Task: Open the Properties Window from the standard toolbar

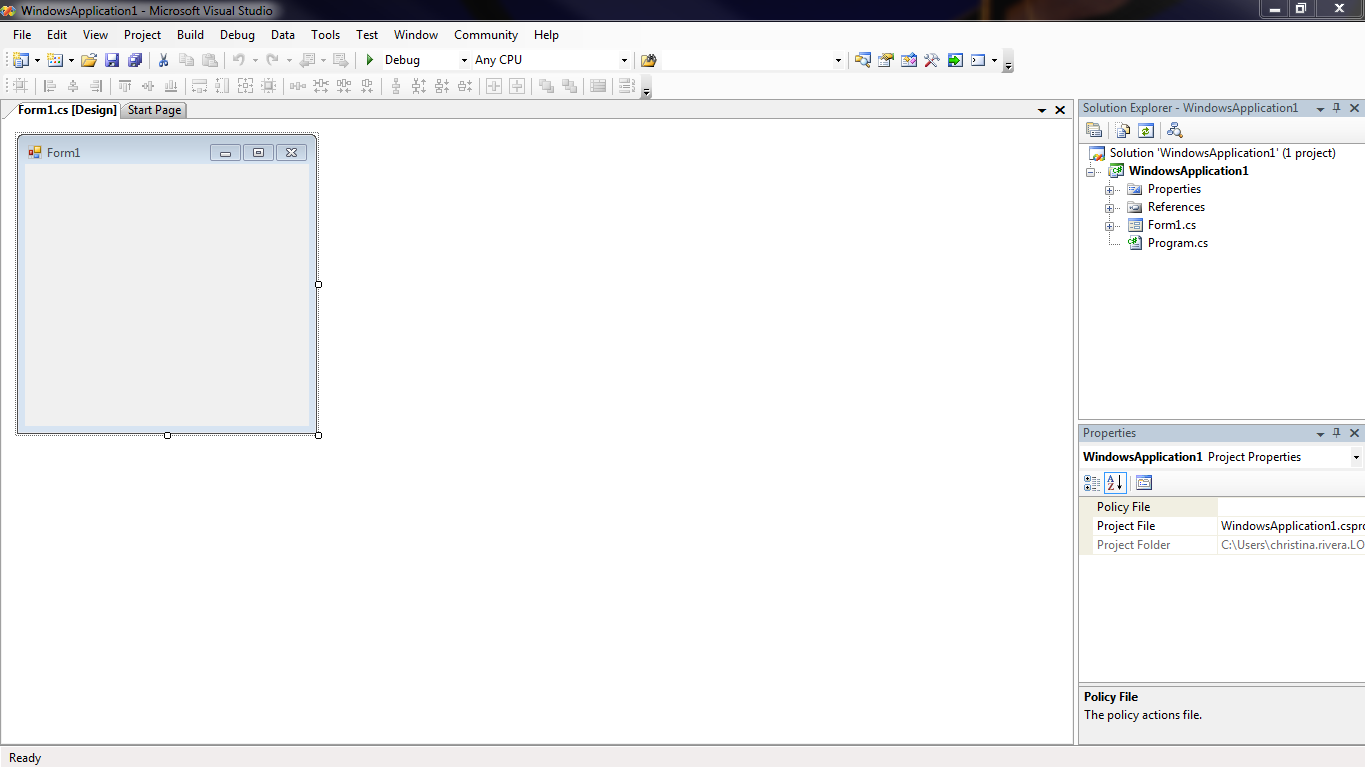Action: [885, 60]
